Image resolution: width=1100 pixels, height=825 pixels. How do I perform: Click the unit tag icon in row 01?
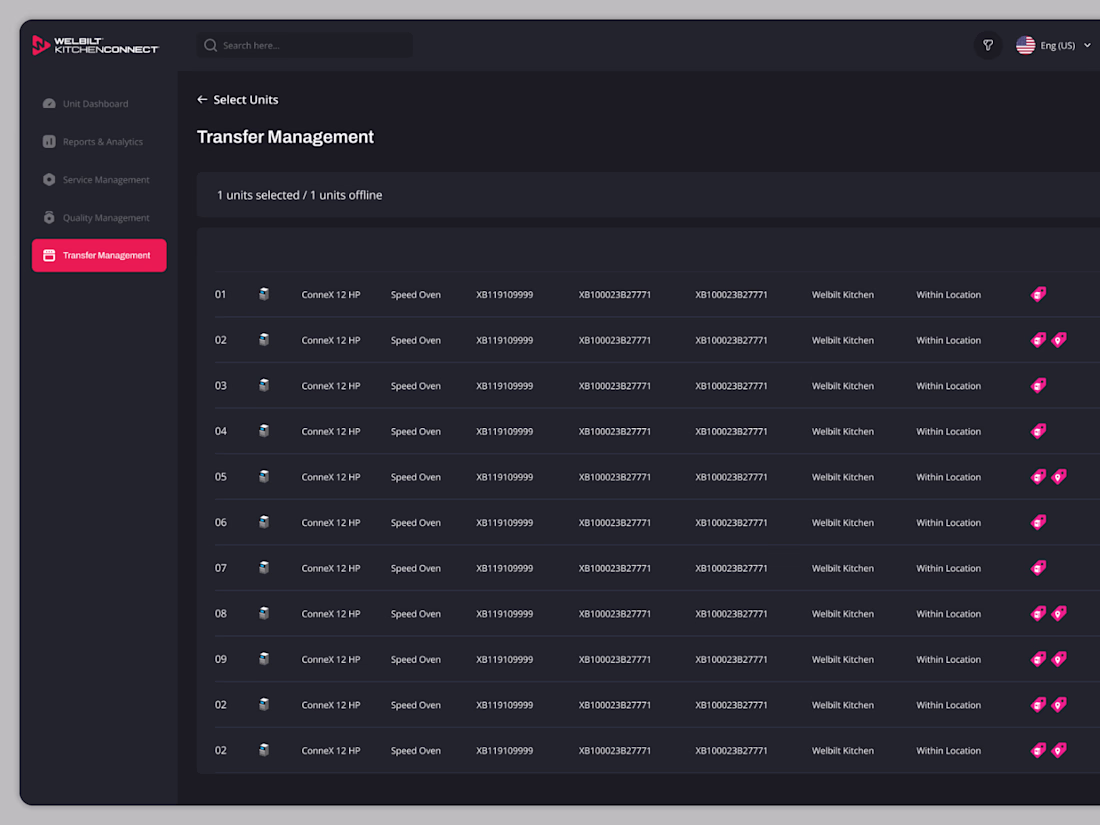(1038, 294)
